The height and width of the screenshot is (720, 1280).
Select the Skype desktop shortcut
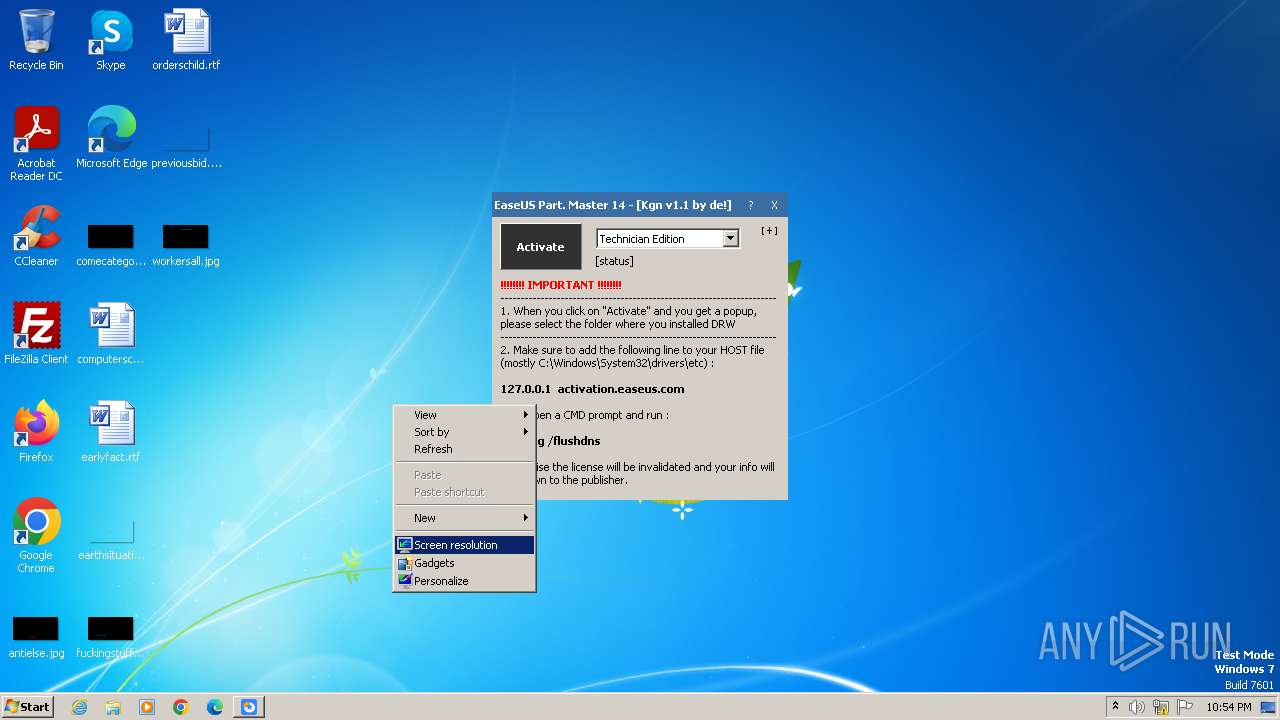pyautogui.click(x=111, y=40)
